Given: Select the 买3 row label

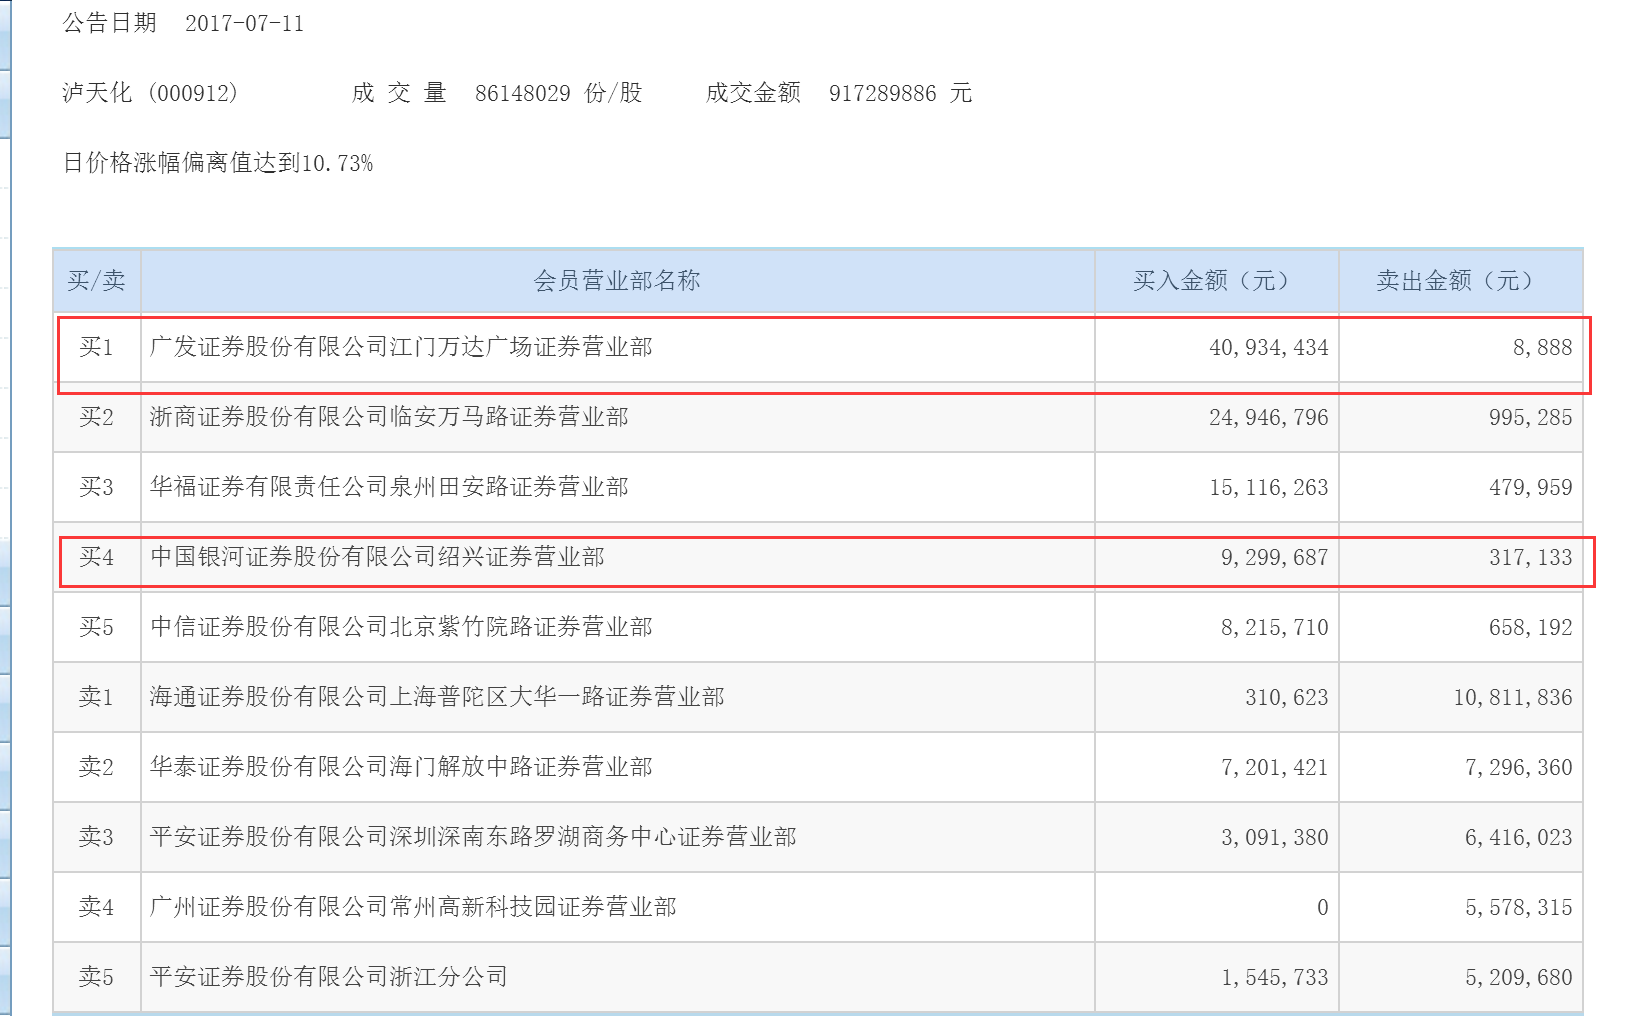Looking at the screenshot, I should click(96, 487).
